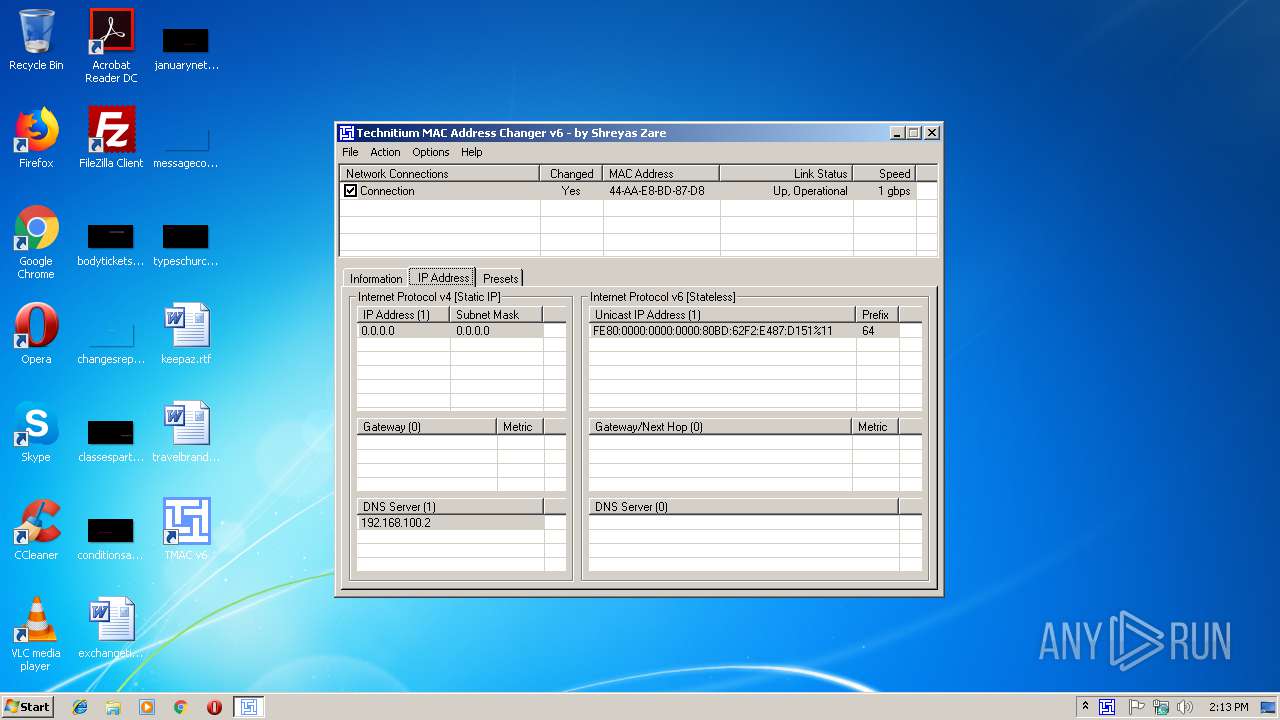Click the IPv4 Gateway column header
This screenshot has height=720, width=1280.
(x=427, y=427)
